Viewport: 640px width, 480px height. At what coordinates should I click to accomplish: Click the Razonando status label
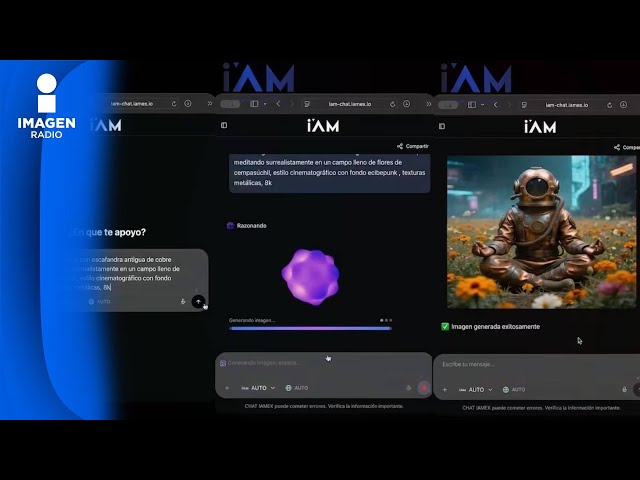click(x=251, y=226)
